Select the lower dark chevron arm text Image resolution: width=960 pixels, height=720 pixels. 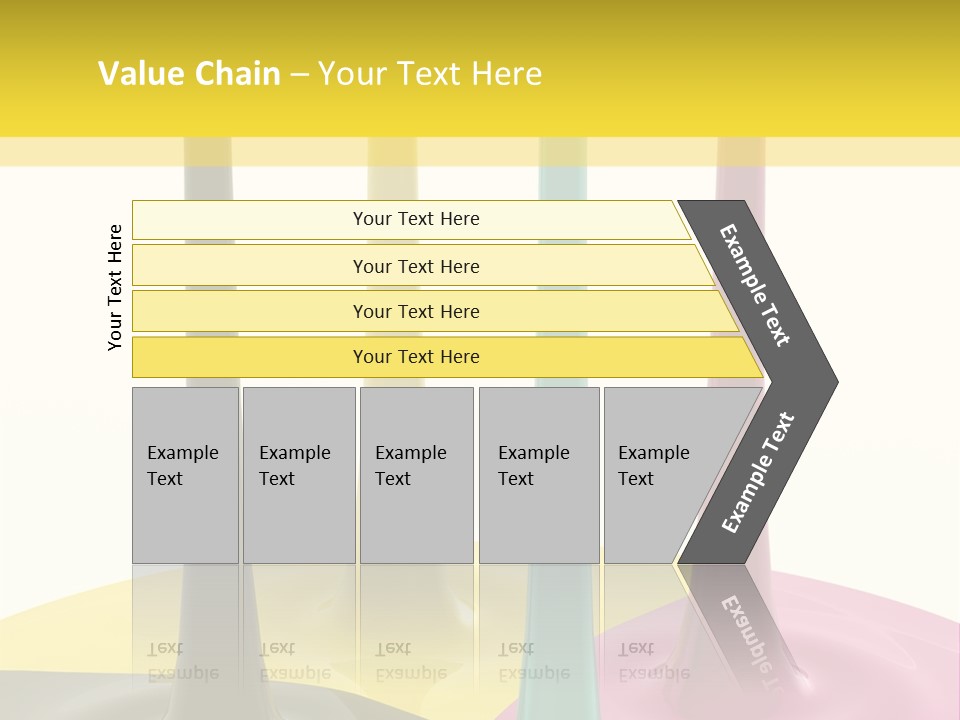click(x=757, y=473)
